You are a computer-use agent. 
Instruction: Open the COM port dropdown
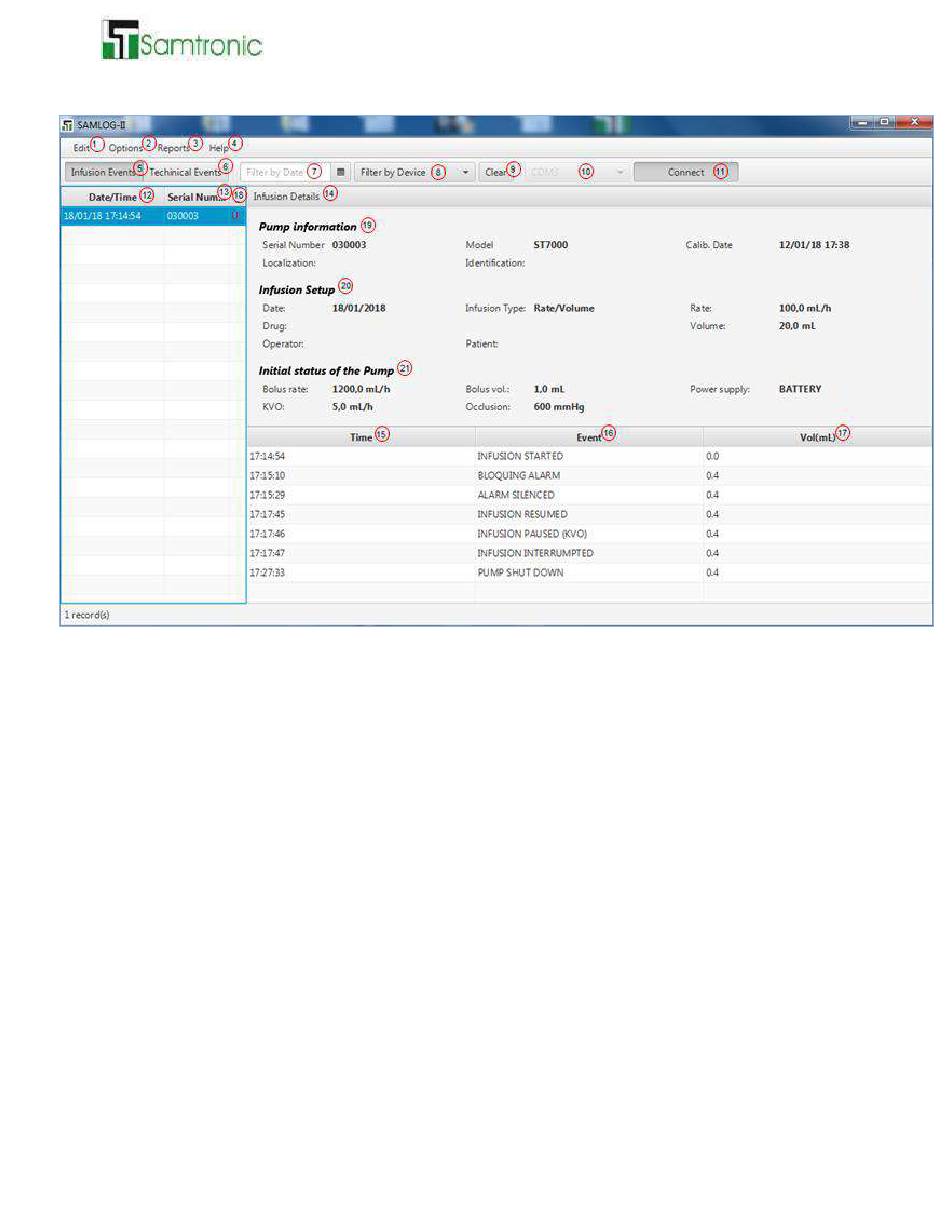[x=577, y=172]
